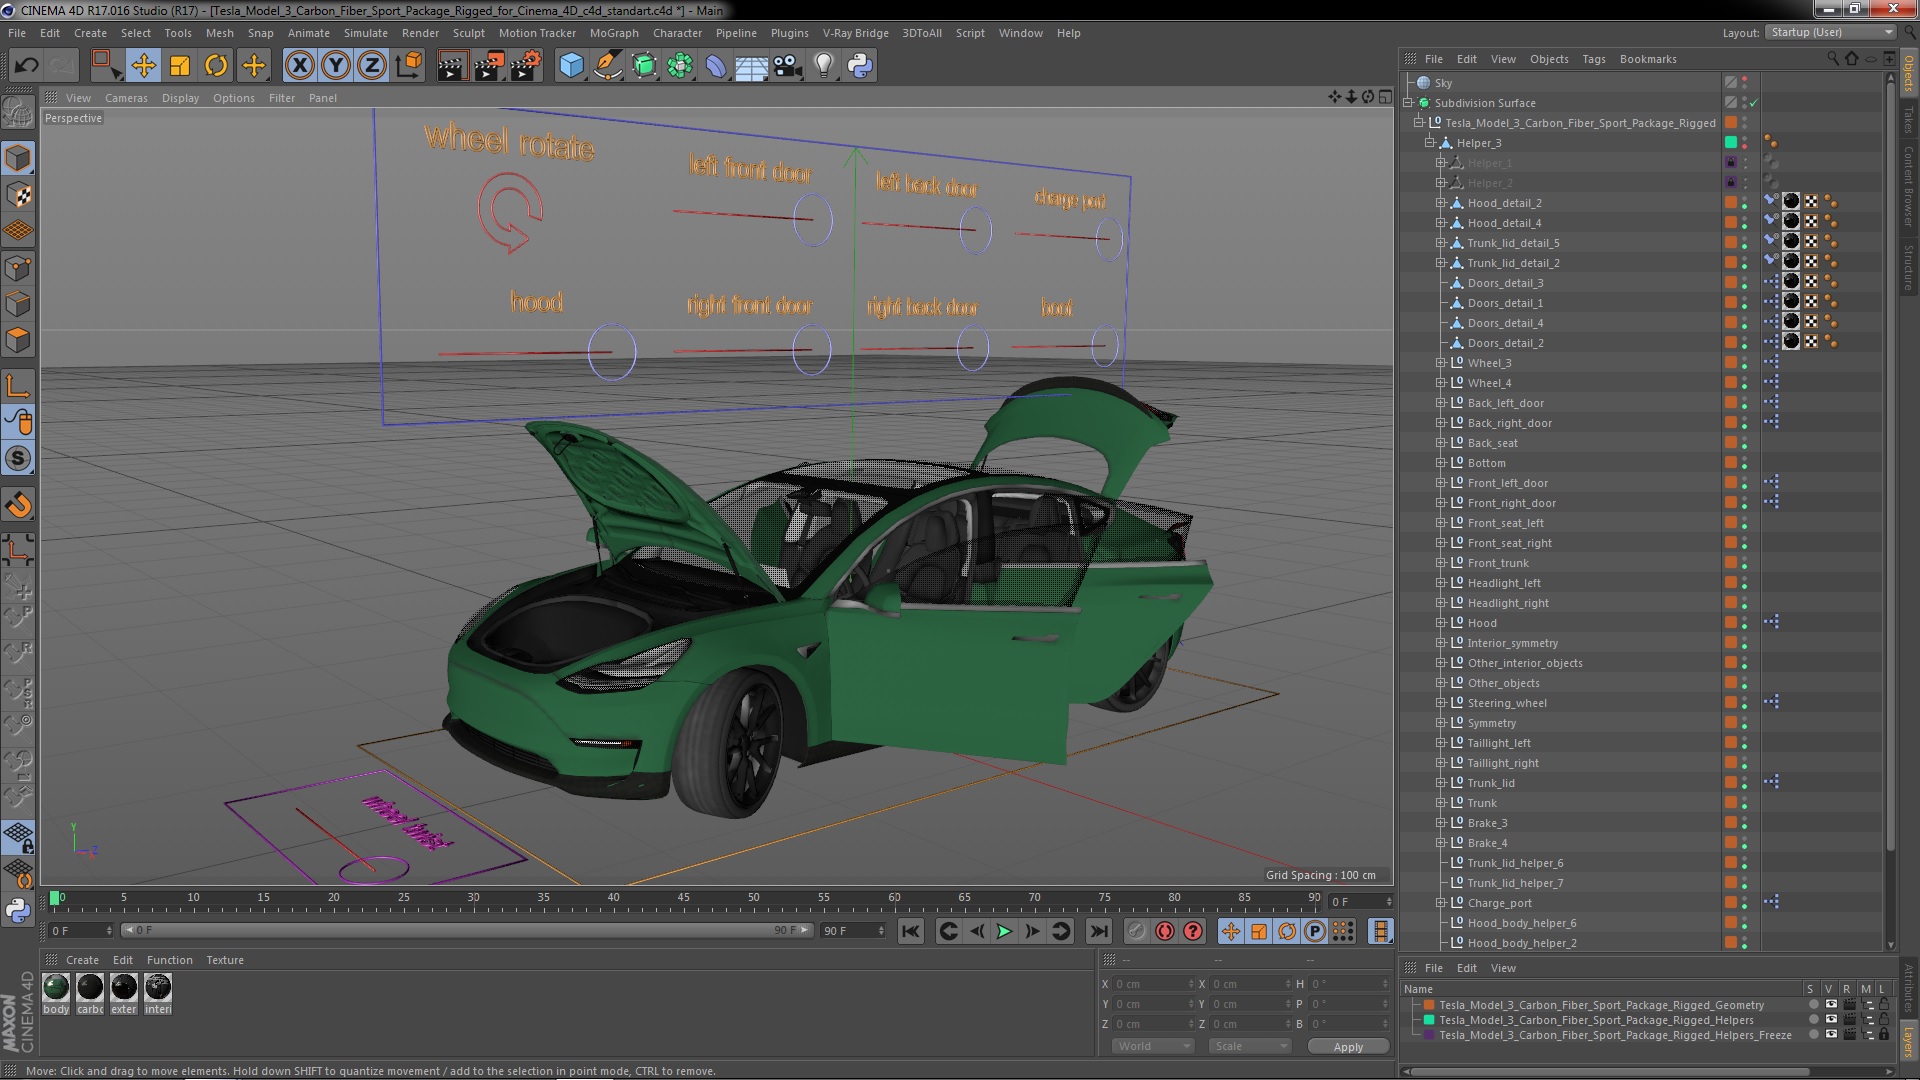Open the Scale mode dropdown

coord(1249,1046)
